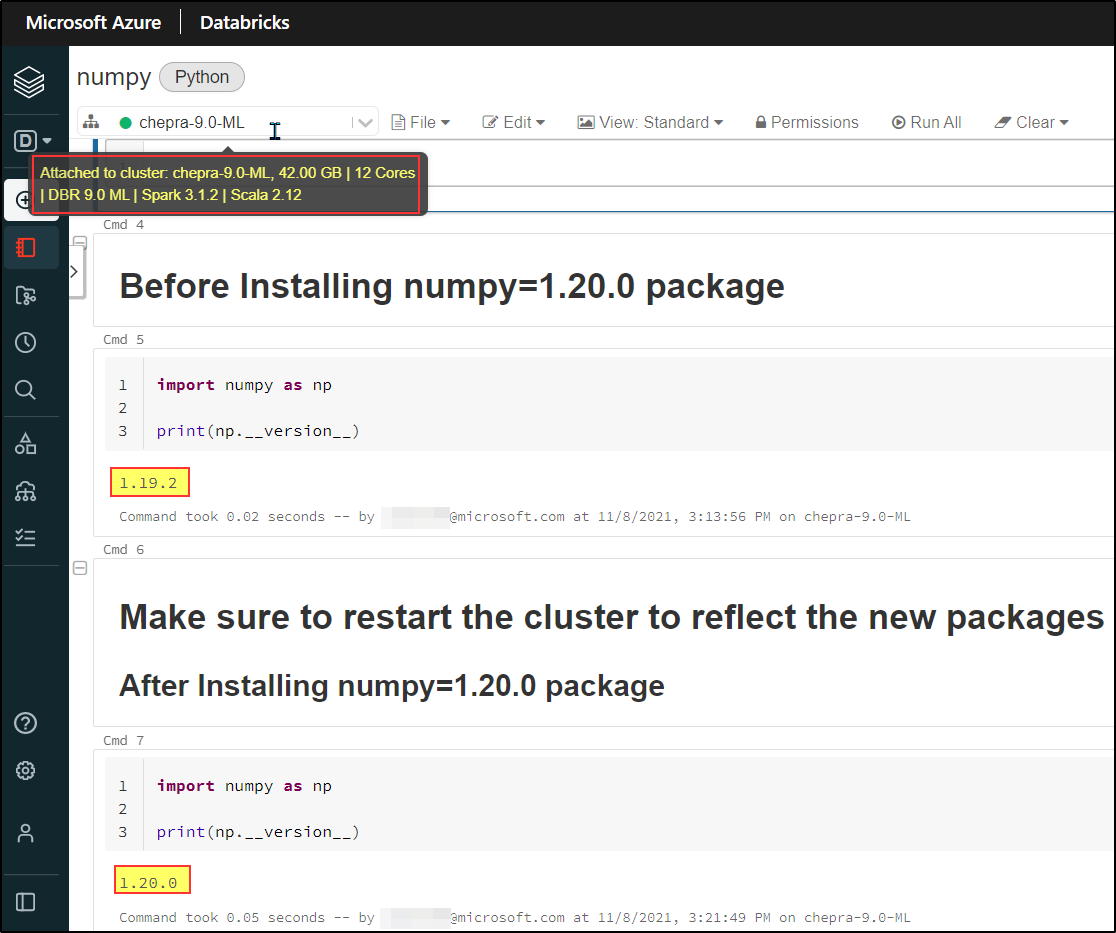Open Compute clusters icon in sidebar
This screenshot has height=933, width=1116.
[26, 491]
